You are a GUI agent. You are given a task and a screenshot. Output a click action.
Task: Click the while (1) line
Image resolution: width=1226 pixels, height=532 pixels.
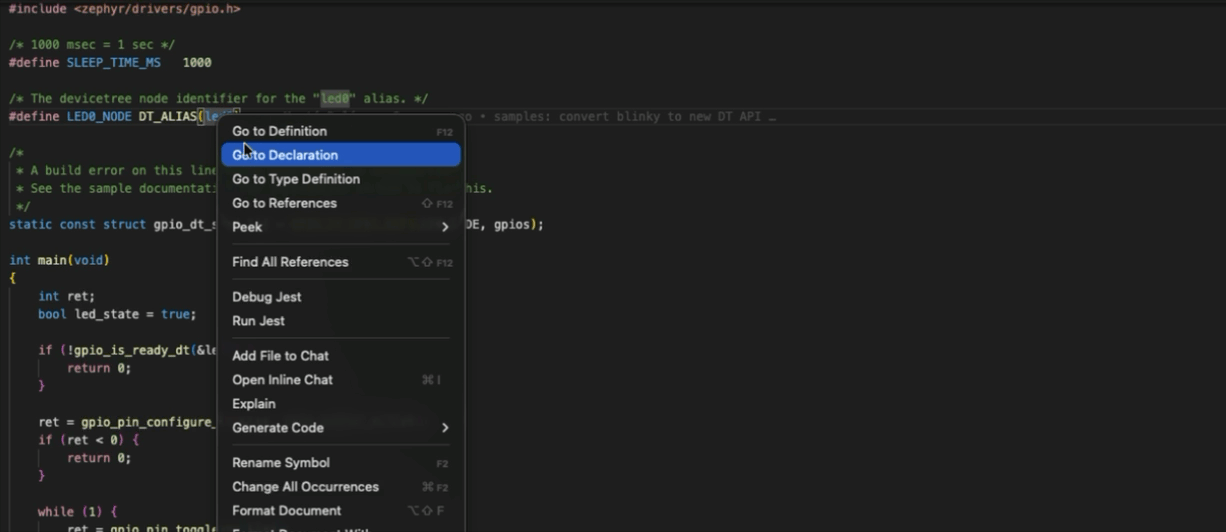(77, 512)
